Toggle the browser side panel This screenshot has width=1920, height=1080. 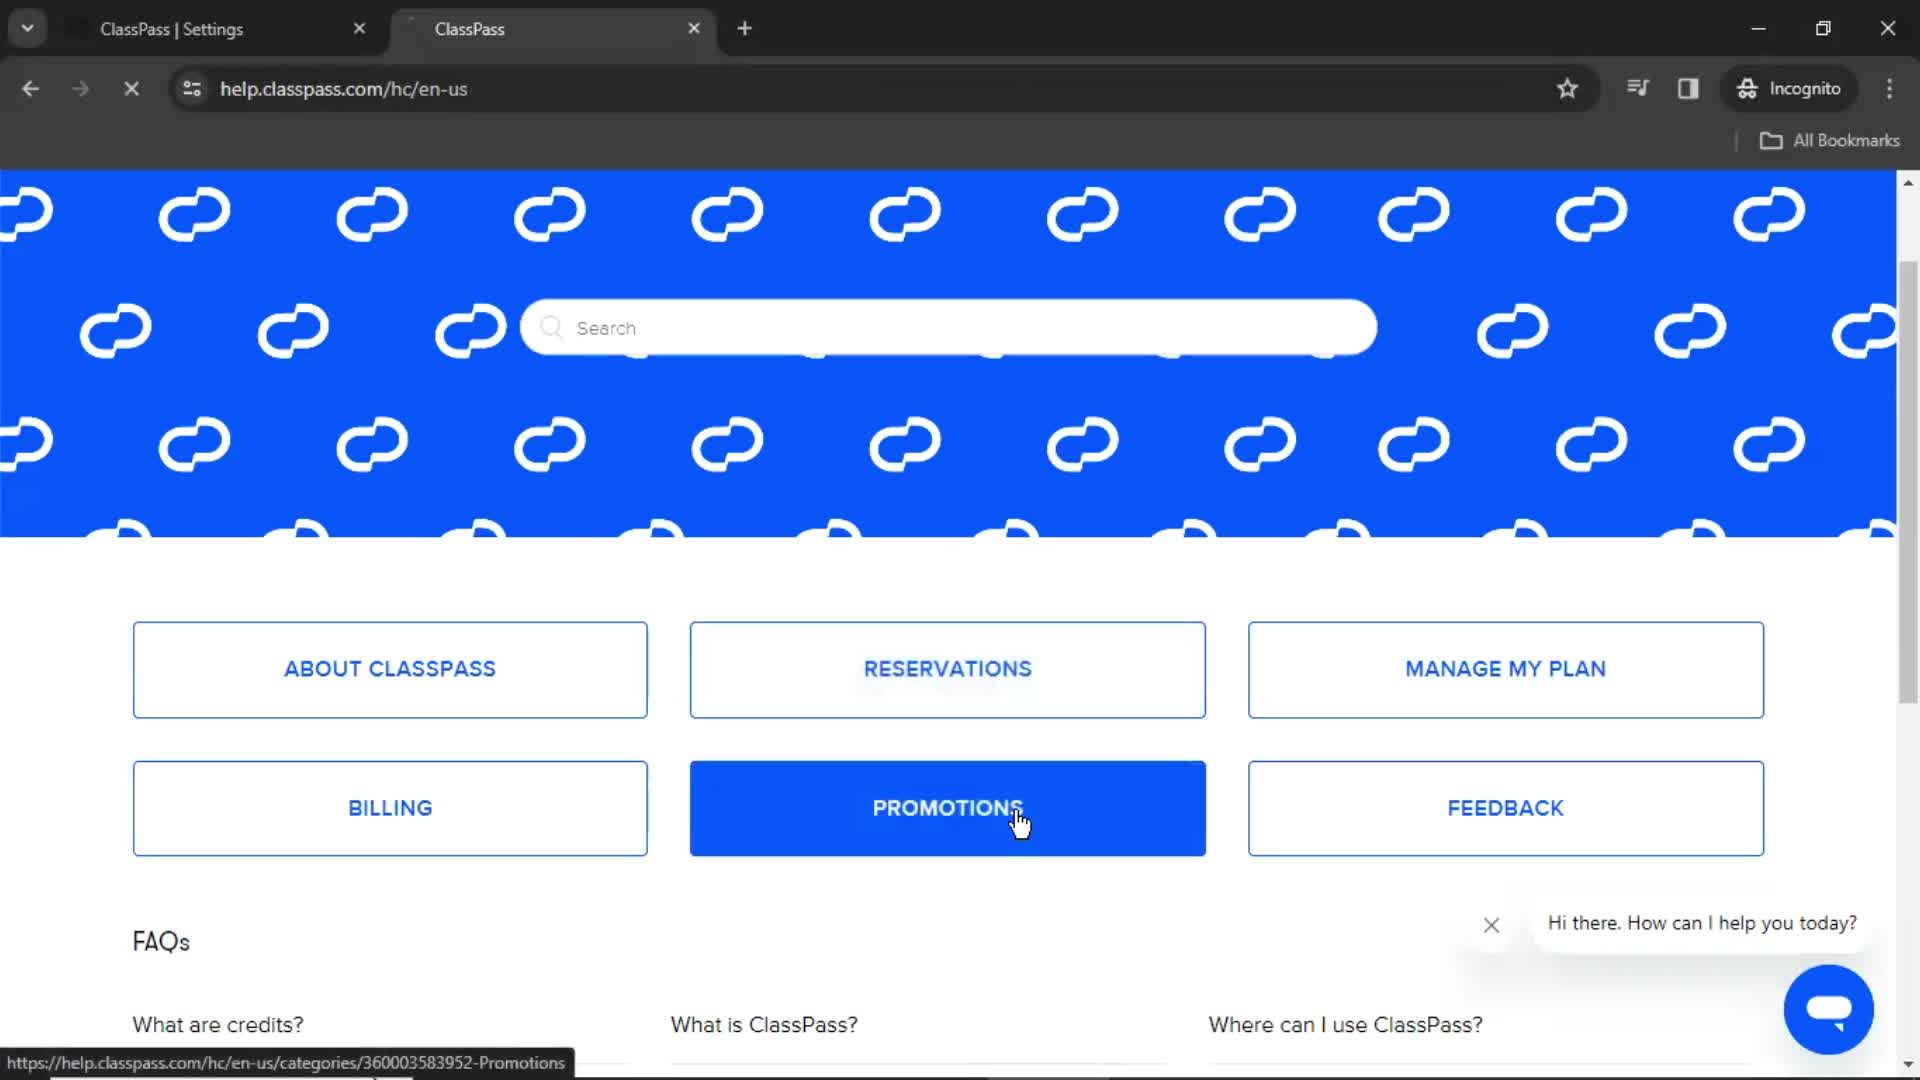click(1688, 89)
